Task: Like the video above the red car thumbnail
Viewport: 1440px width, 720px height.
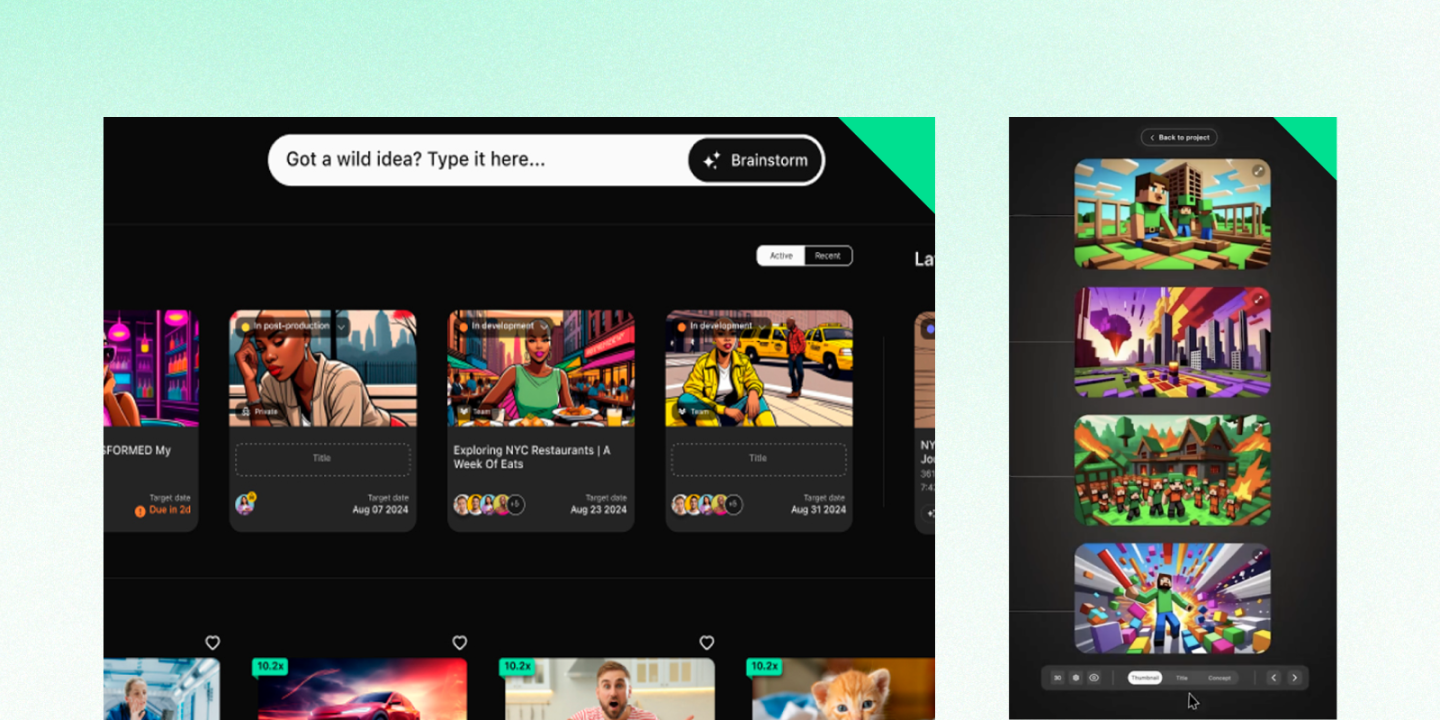Action: pos(460,643)
